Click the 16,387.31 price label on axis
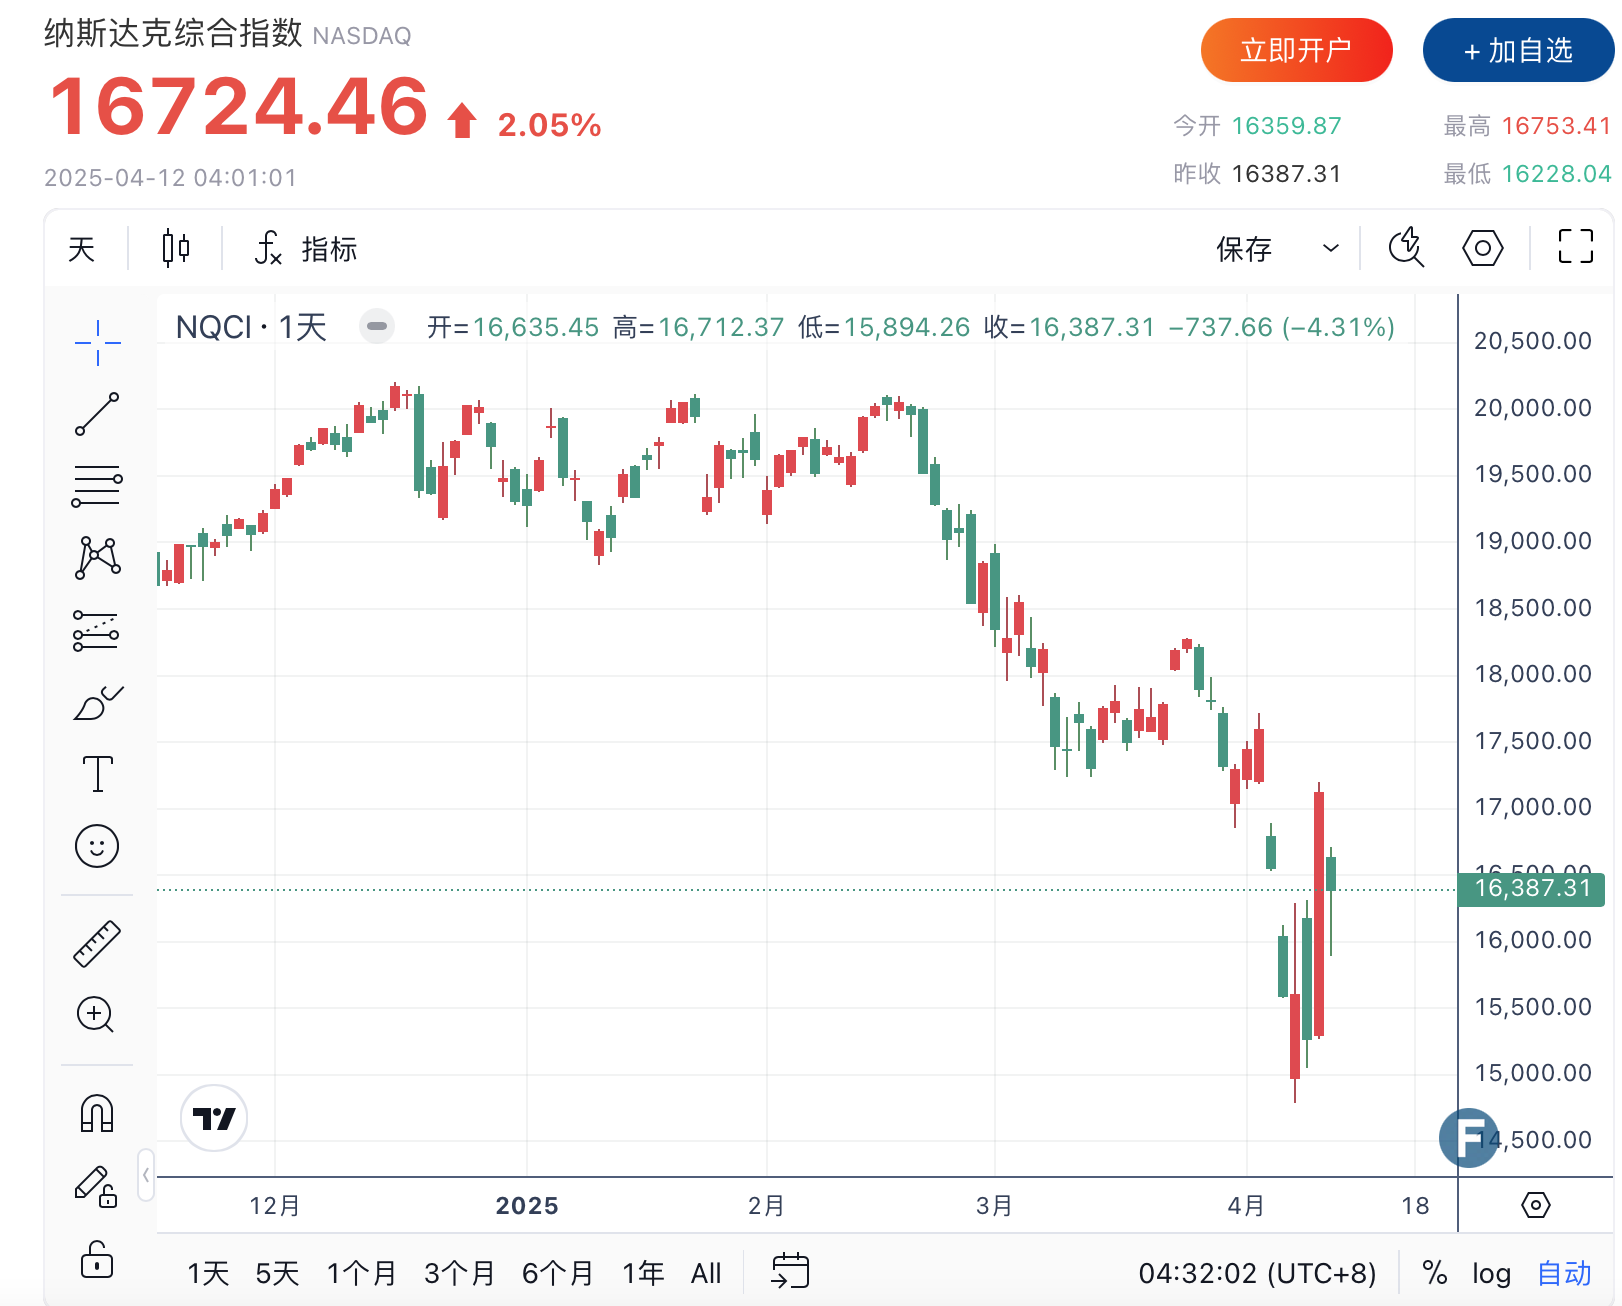1622x1306 pixels. coord(1531,888)
